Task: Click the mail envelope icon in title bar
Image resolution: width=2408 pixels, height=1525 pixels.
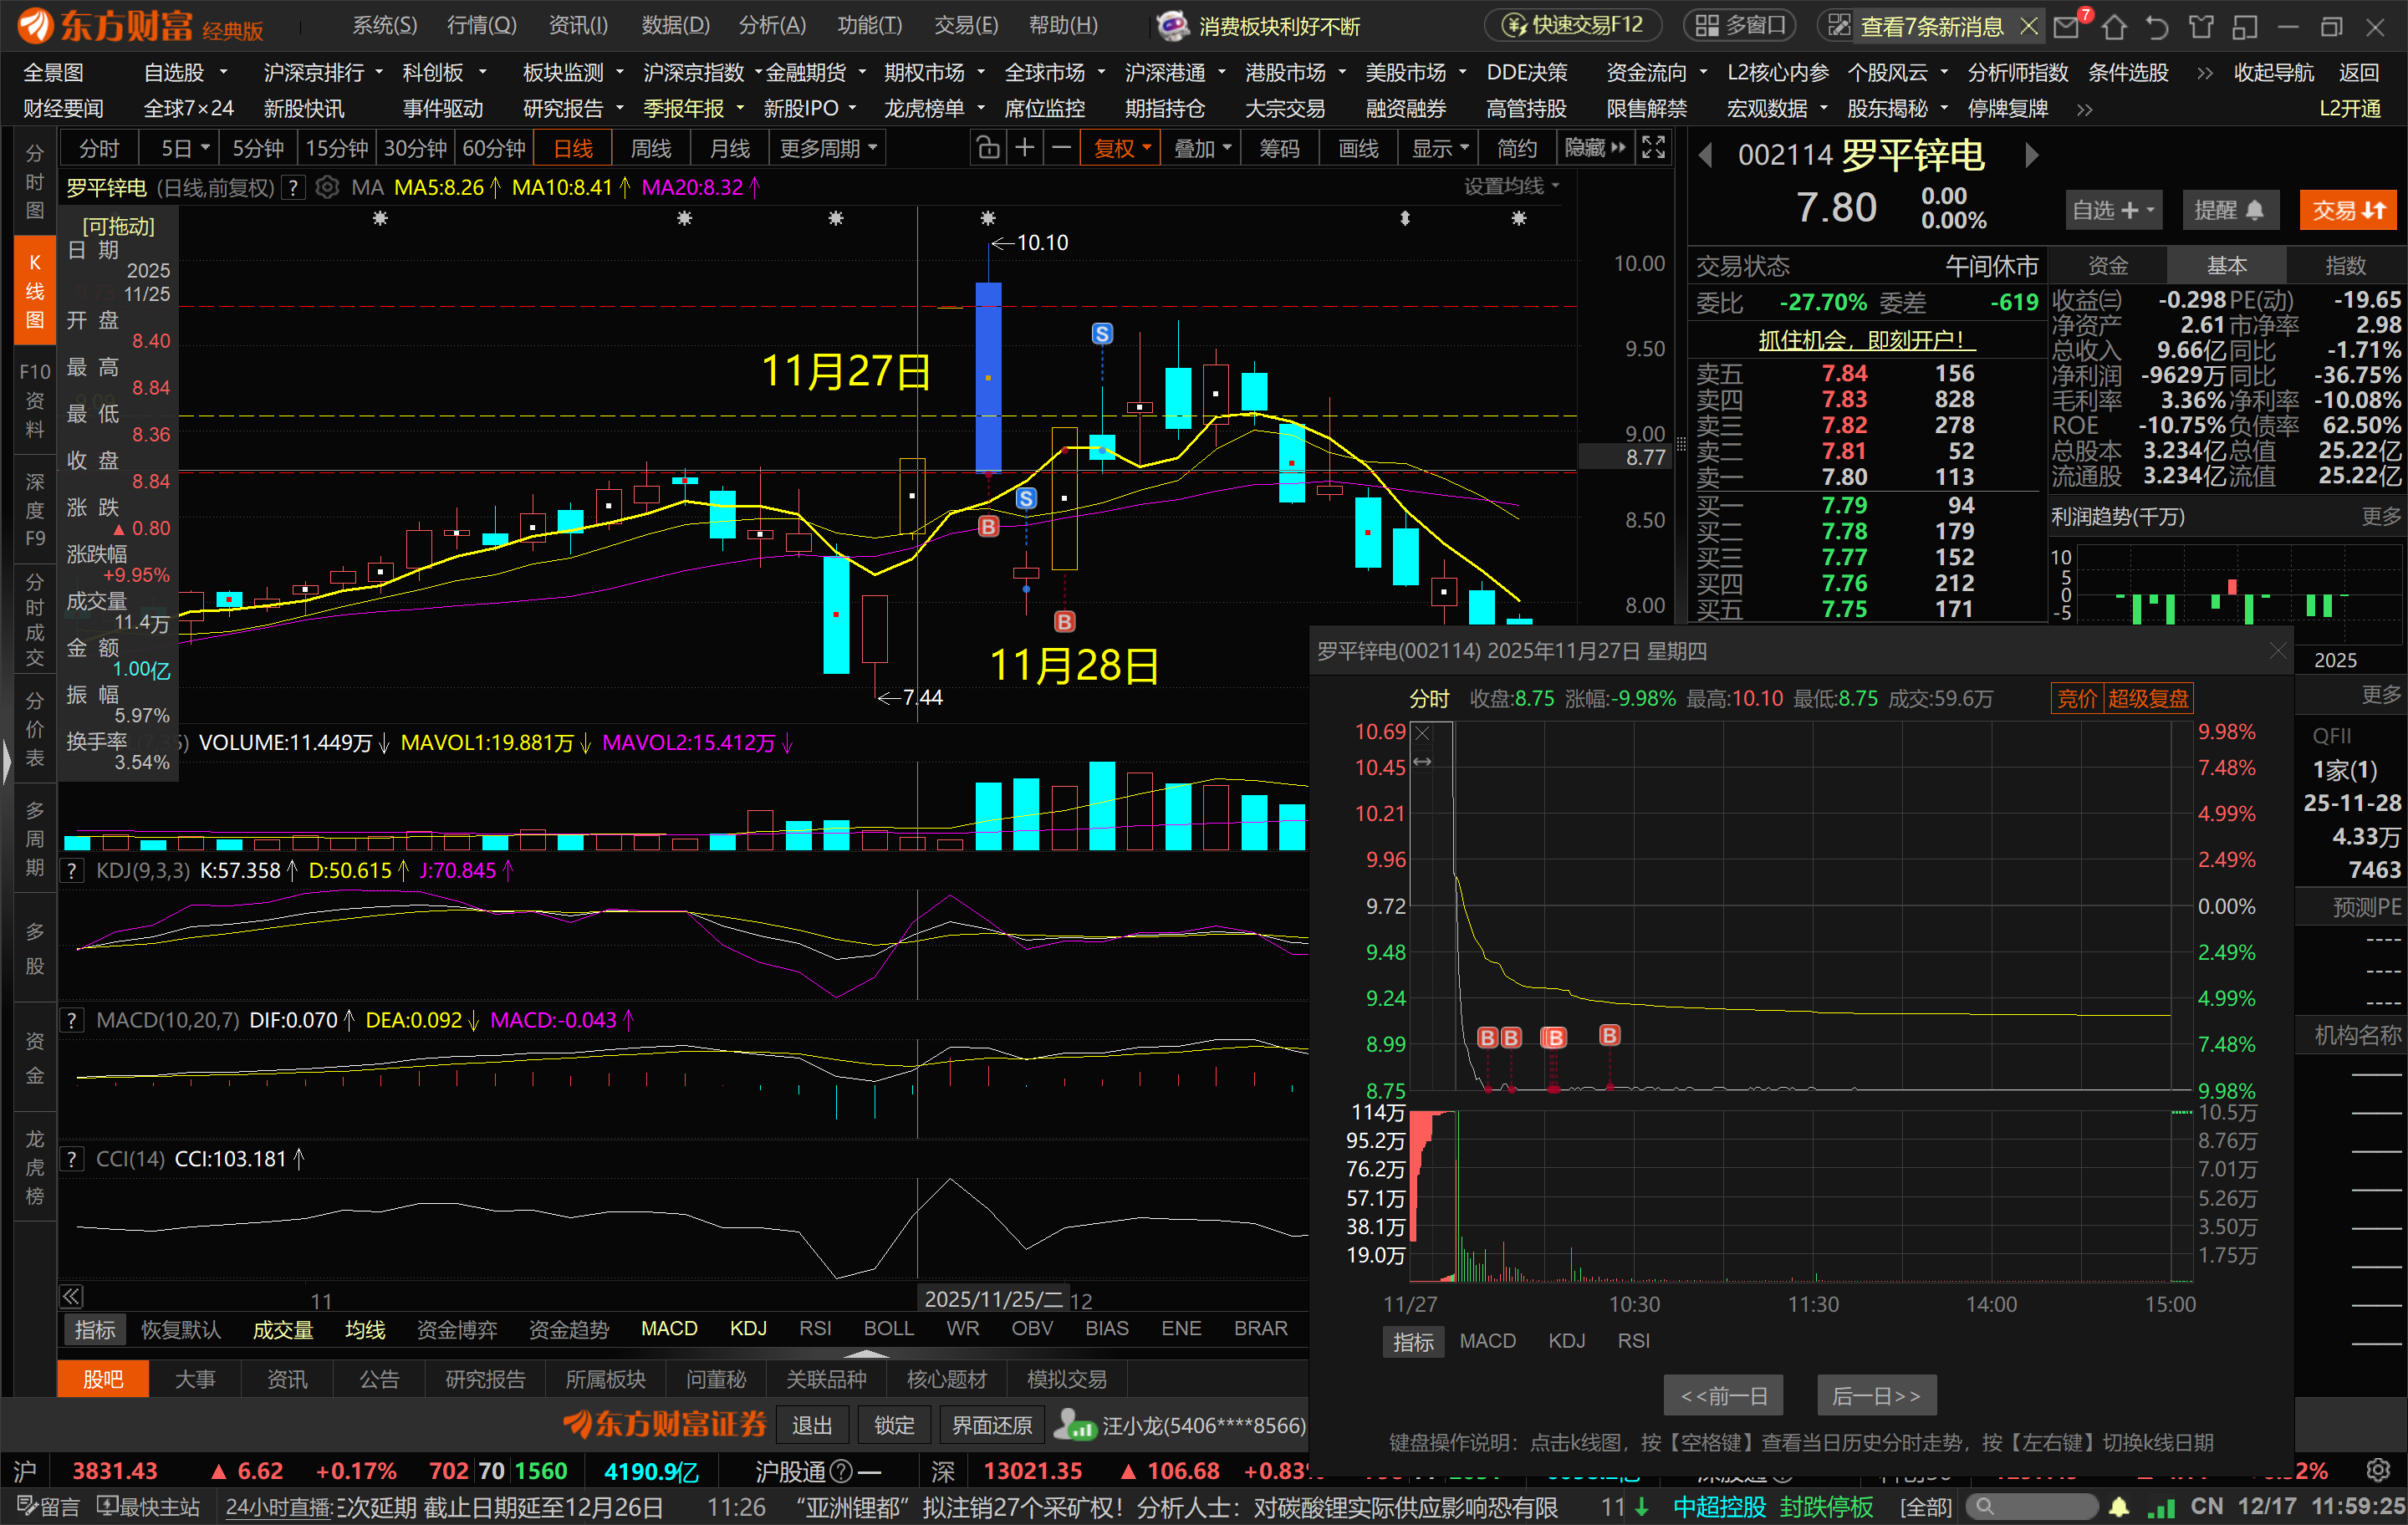Action: (2066, 27)
